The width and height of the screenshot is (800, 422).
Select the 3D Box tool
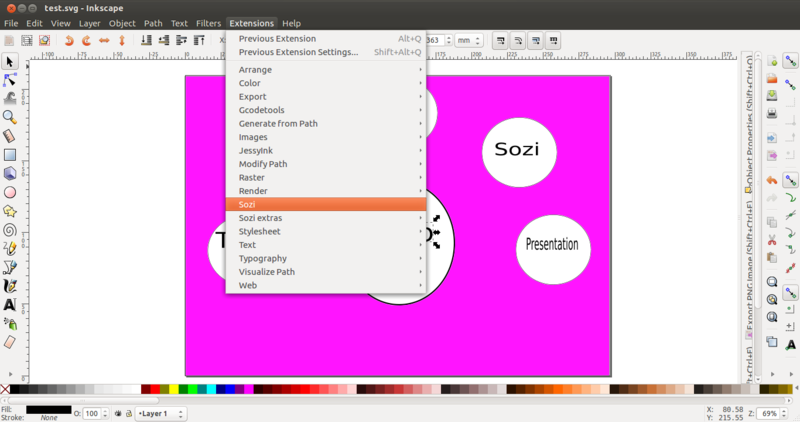(x=10, y=173)
